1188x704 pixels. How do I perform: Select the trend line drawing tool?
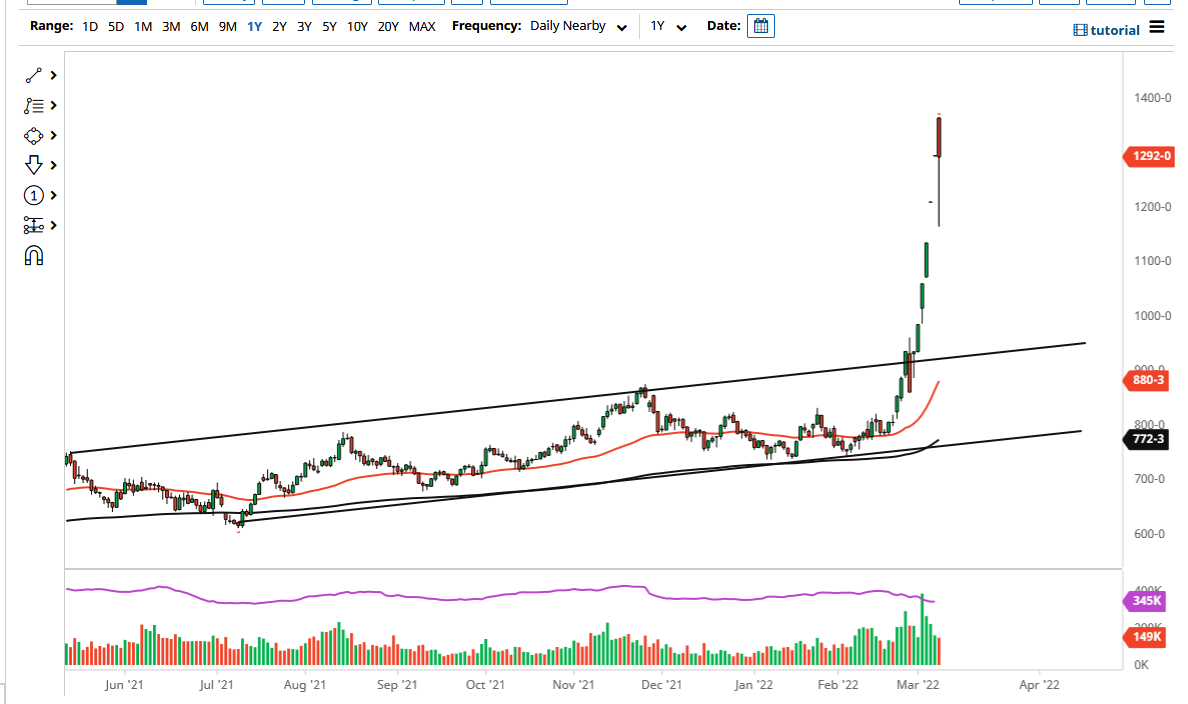33,76
